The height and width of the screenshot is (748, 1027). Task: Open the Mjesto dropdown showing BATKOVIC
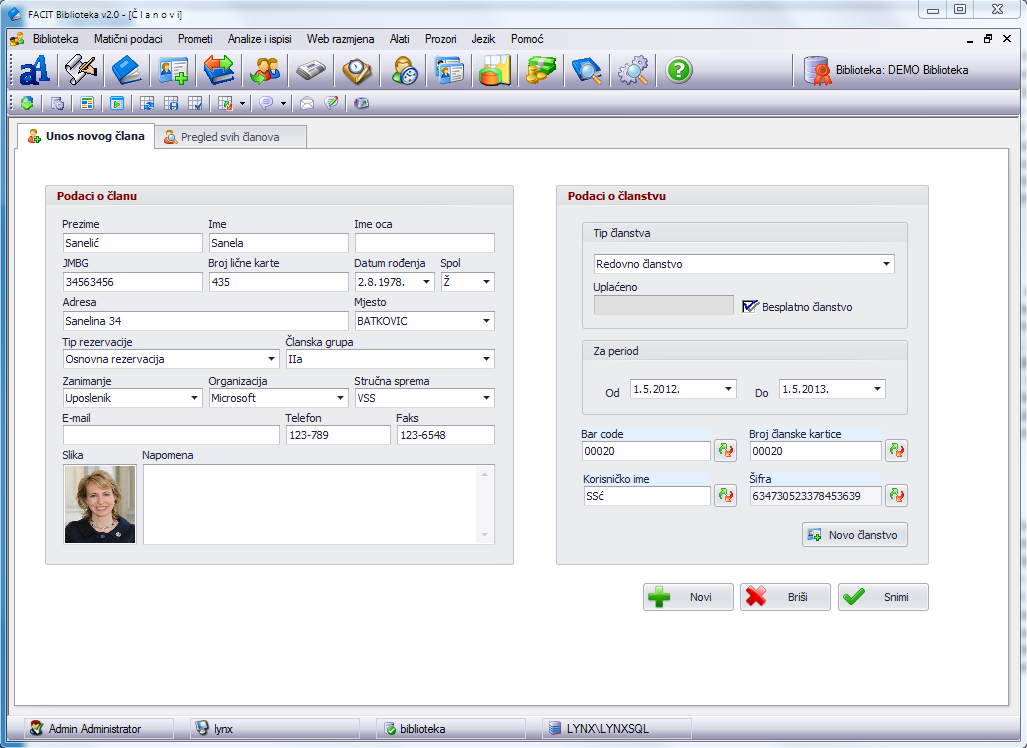point(486,321)
